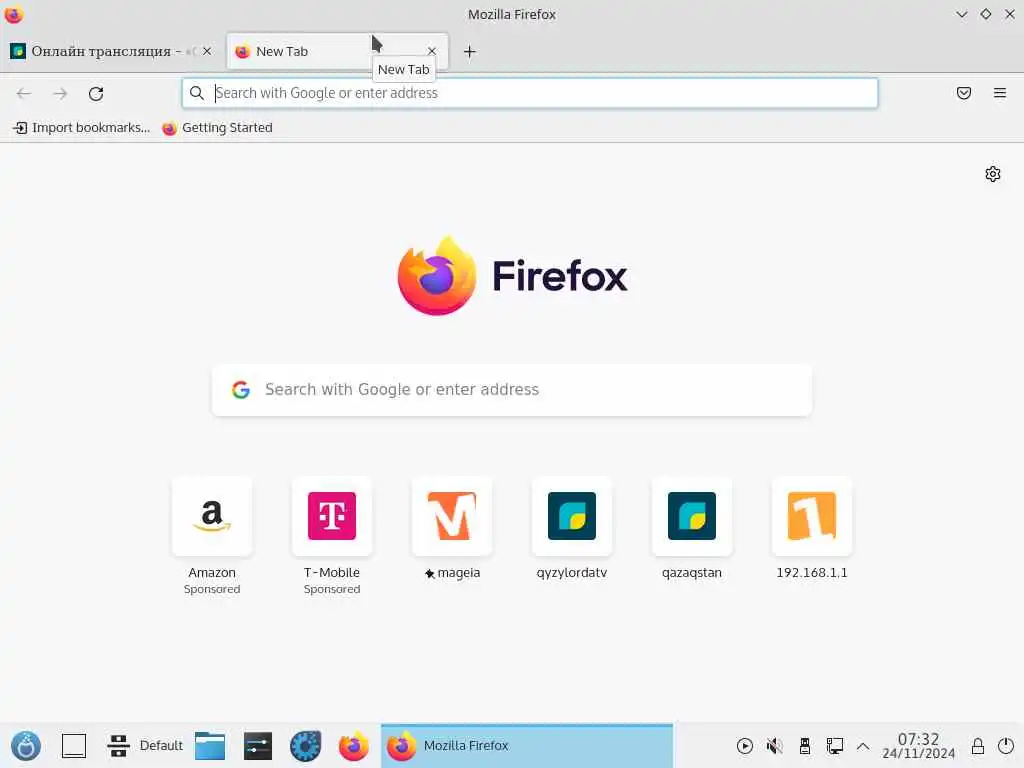This screenshot has width=1024, height=768.
Task: Click the Firefox icon in title bar
Action: click(14, 14)
